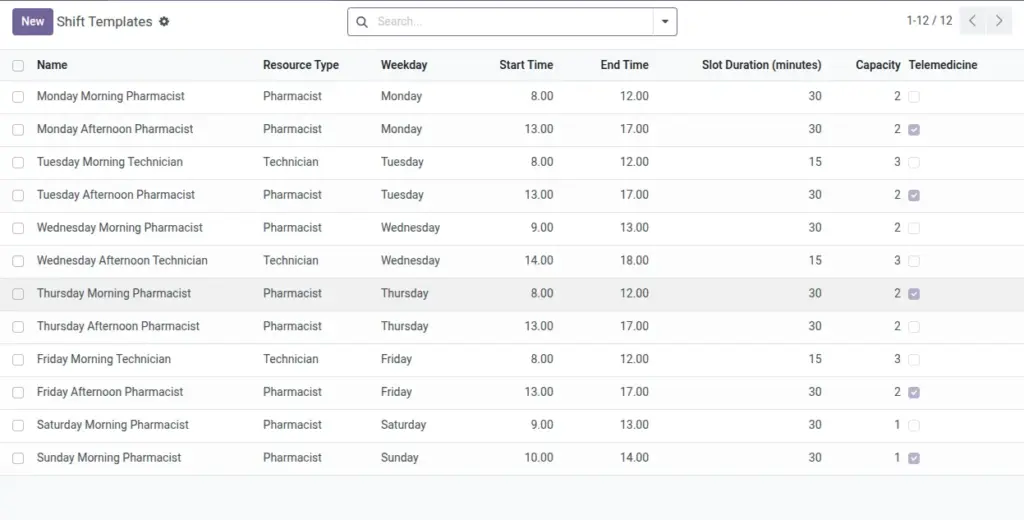Viewport: 1024px width, 520px height.
Task: Open the Shift Templates gear settings icon
Action: (164, 22)
